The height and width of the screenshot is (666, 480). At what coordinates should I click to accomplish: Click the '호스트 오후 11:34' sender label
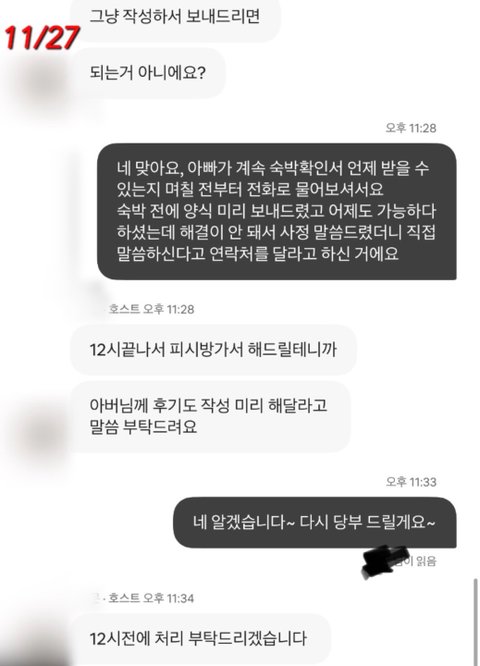tap(151, 598)
